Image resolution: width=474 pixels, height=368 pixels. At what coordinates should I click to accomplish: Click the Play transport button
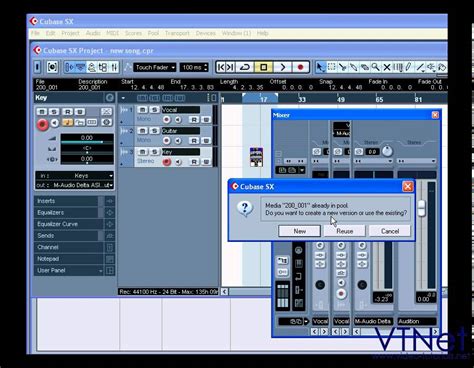tap(282, 67)
